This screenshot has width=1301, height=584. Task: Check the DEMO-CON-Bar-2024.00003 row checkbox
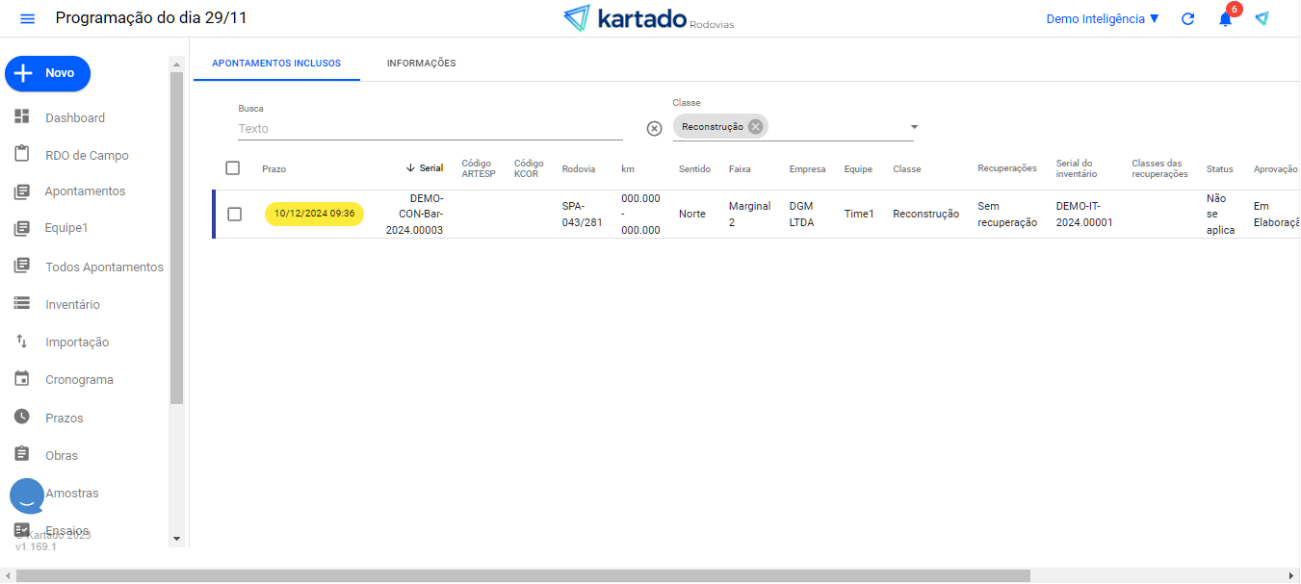pos(234,214)
